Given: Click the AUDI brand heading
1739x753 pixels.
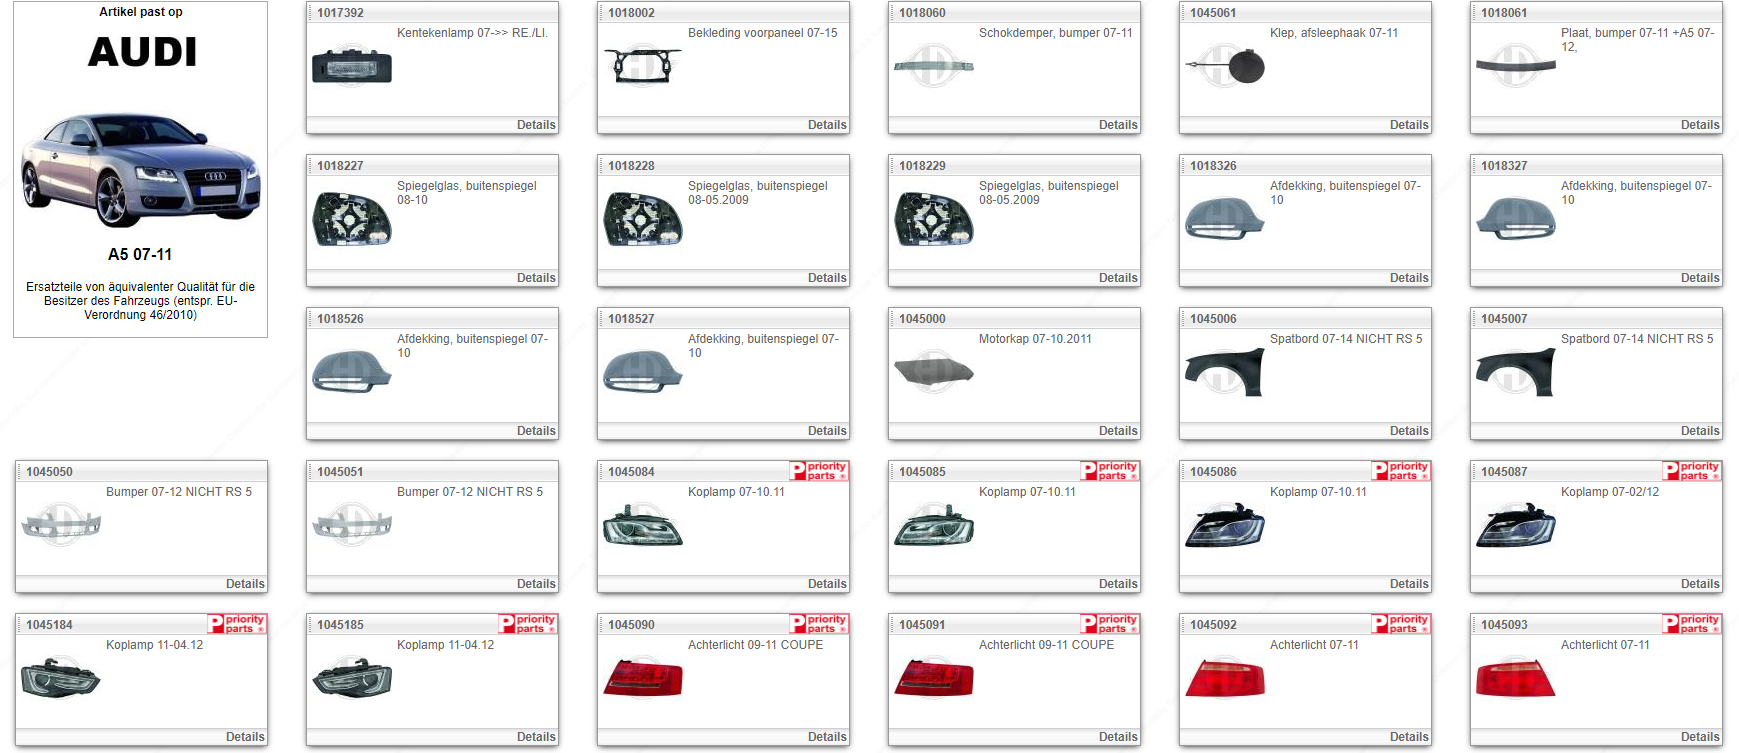Looking at the screenshot, I should [142, 52].
